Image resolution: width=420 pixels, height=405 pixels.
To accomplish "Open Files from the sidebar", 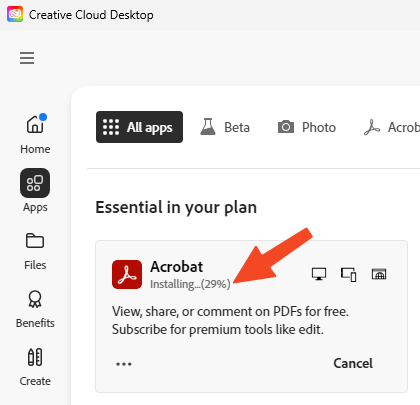I will click(x=35, y=251).
